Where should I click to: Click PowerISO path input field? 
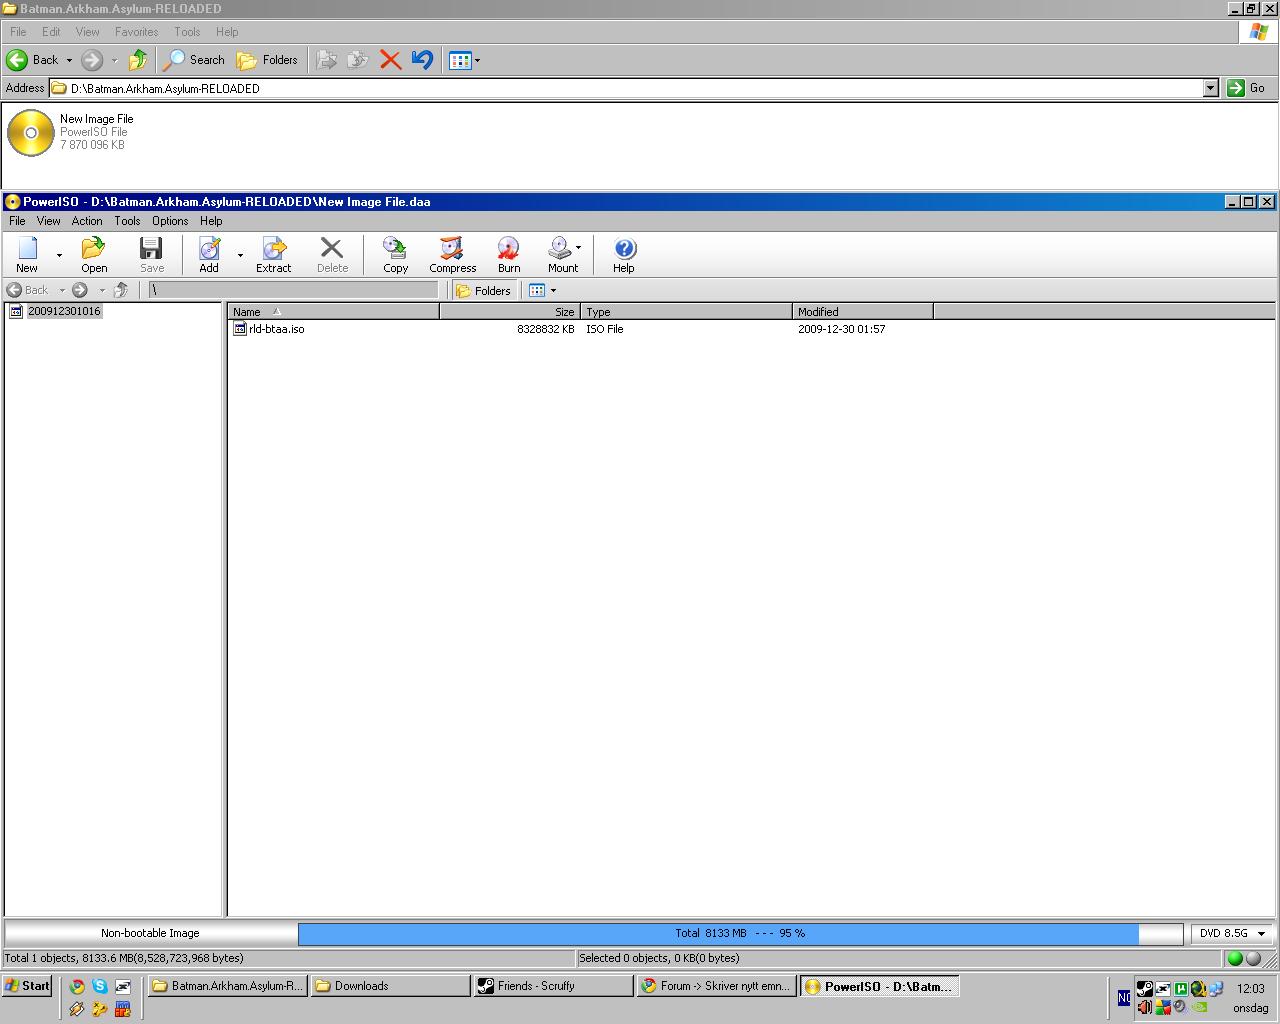tap(293, 290)
